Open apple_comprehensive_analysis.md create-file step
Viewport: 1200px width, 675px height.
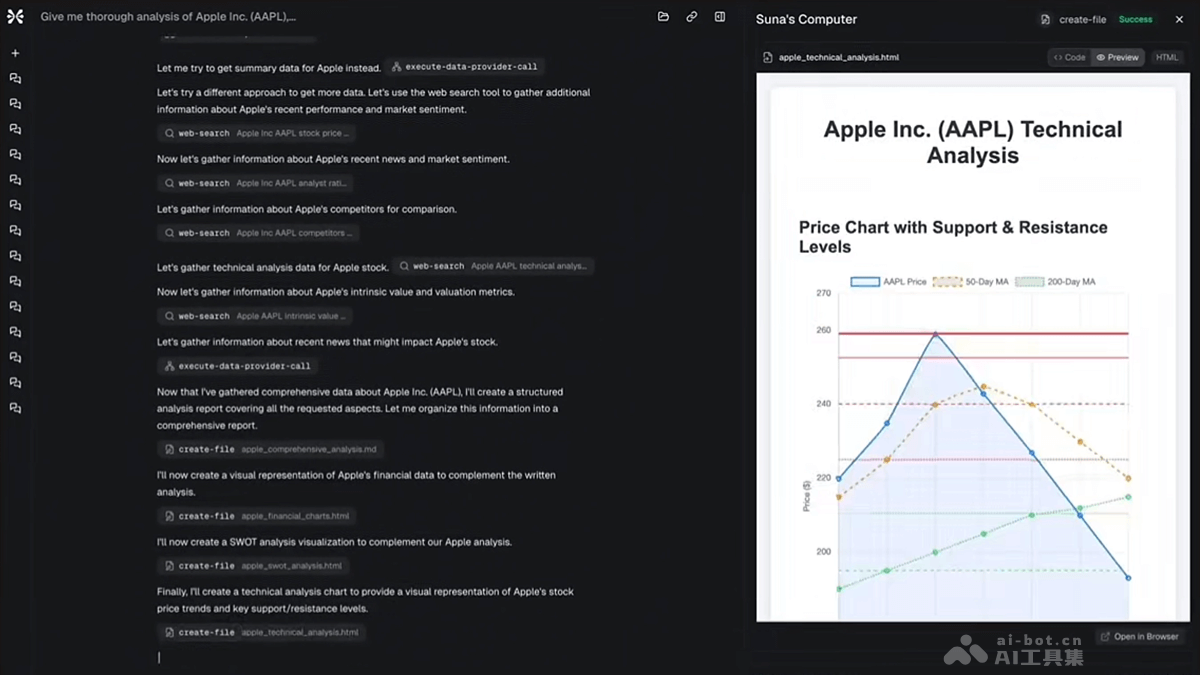(x=270, y=450)
